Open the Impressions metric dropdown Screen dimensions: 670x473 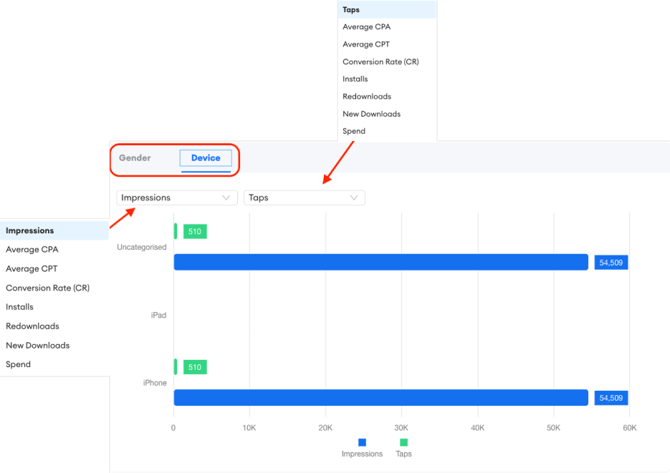coord(176,198)
